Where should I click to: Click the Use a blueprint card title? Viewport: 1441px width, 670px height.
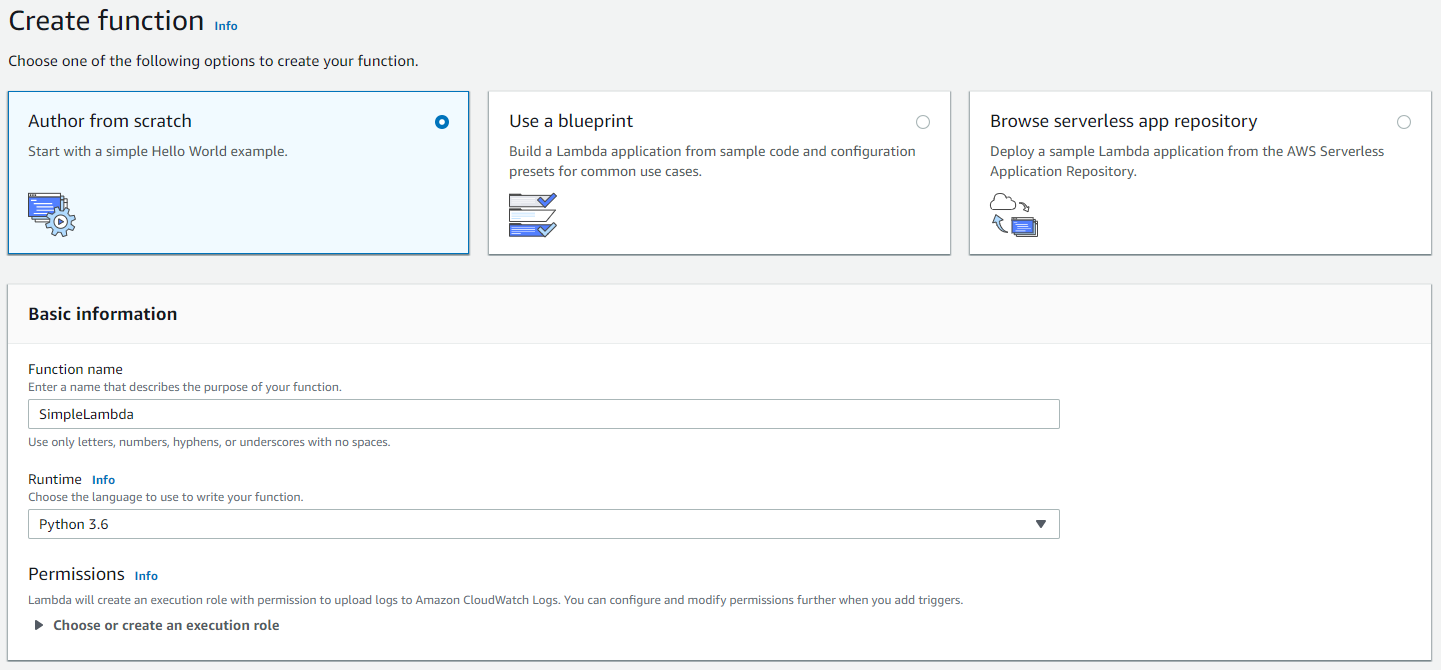(x=571, y=121)
